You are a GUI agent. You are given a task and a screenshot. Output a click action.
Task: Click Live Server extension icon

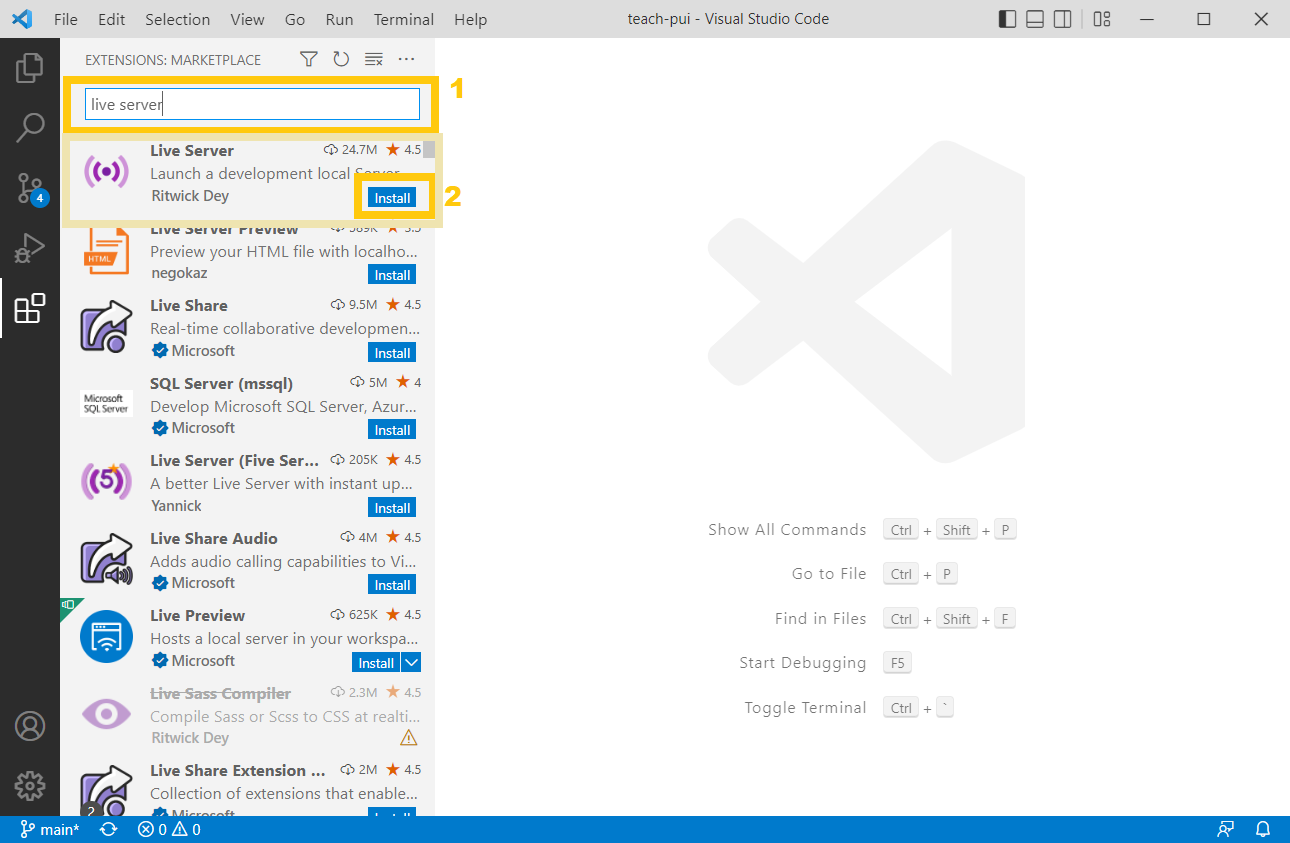click(106, 172)
